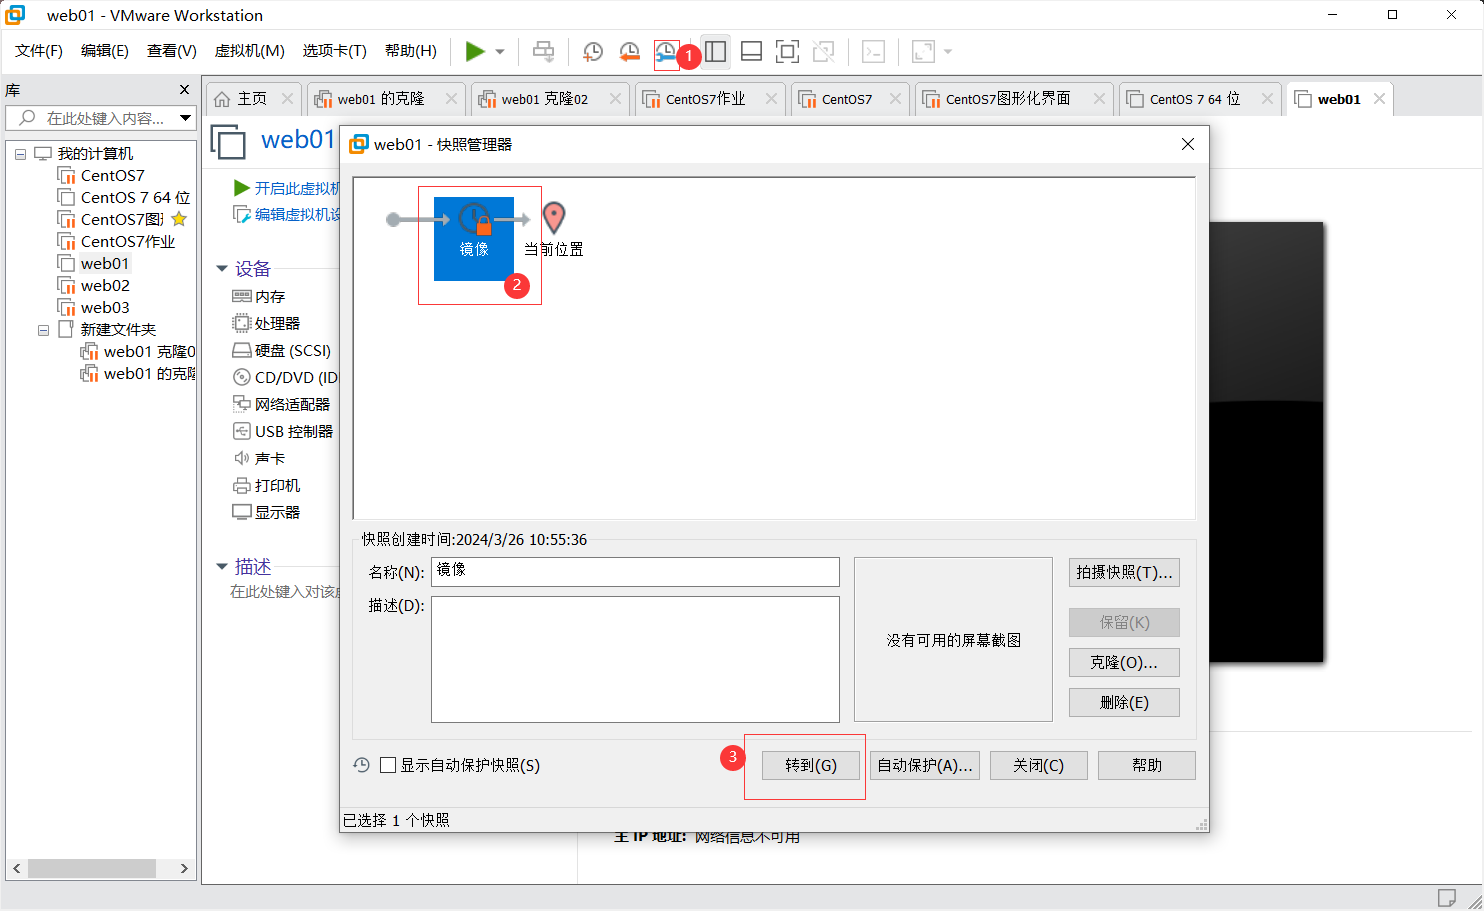Open the stretch display dropdown arrow
1484x911 pixels.
coord(948,52)
